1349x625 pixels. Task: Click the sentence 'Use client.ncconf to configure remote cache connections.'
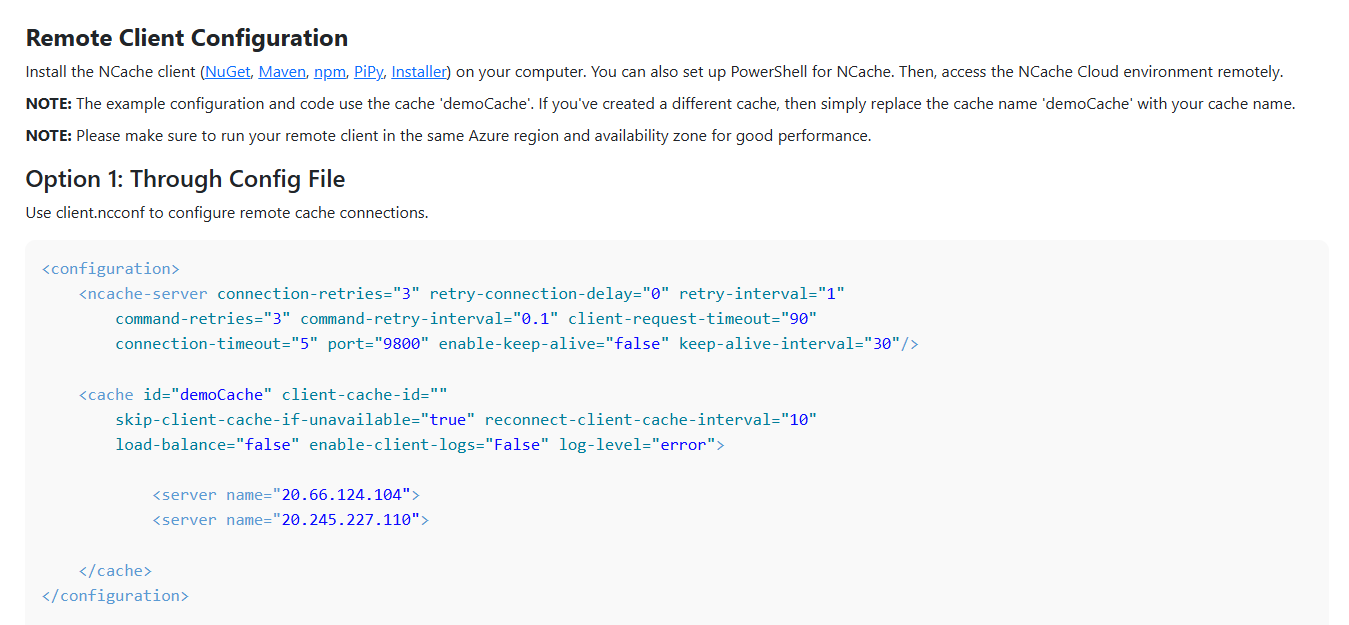coord(227,213)
